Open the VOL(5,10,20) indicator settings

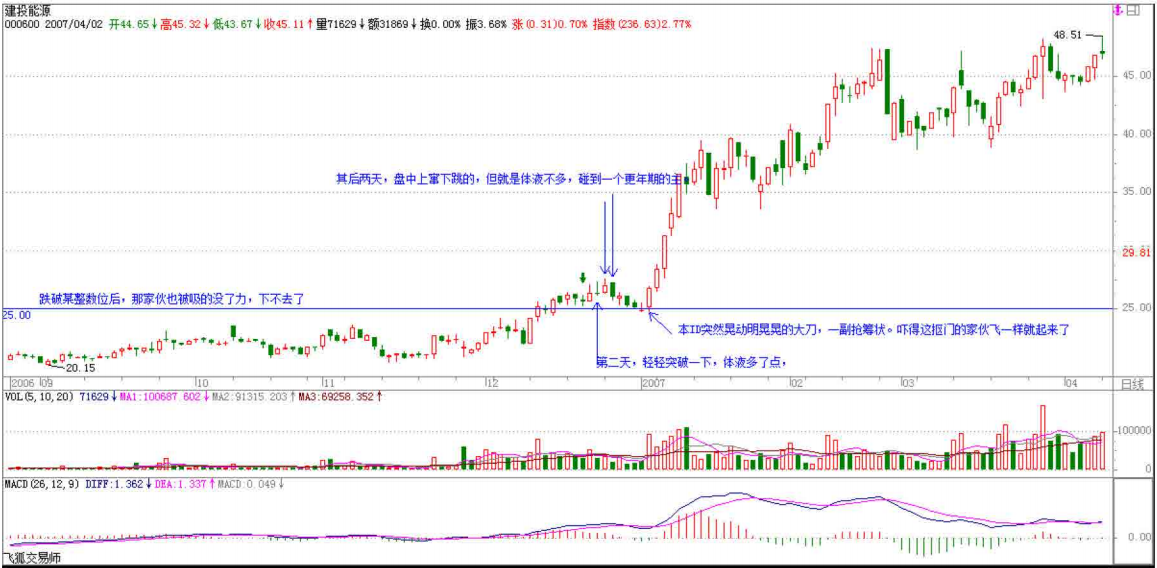[x=38, y=397]
